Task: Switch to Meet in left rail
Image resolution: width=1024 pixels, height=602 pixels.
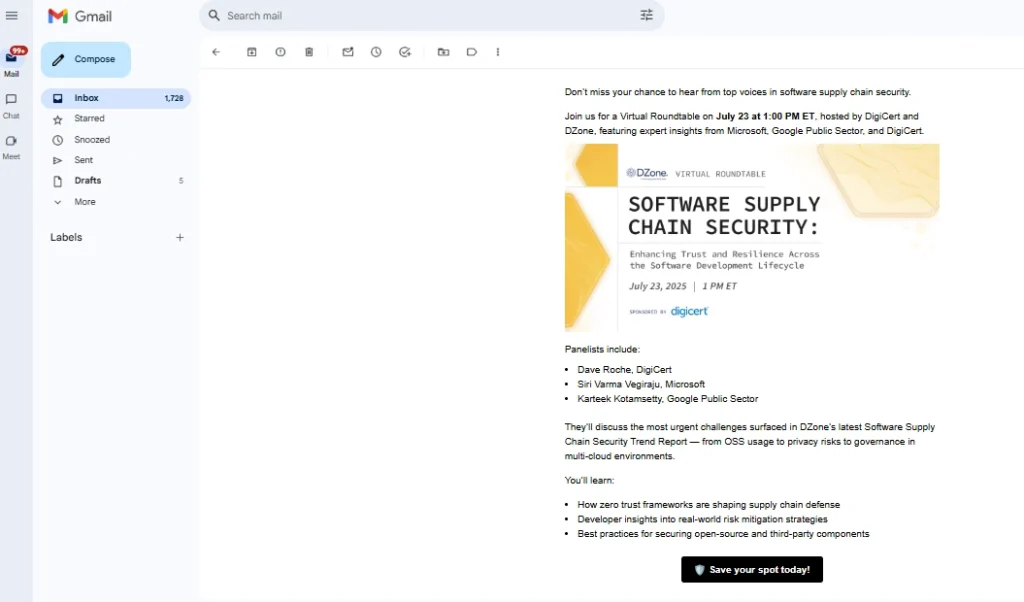Action: pos(11,147)
